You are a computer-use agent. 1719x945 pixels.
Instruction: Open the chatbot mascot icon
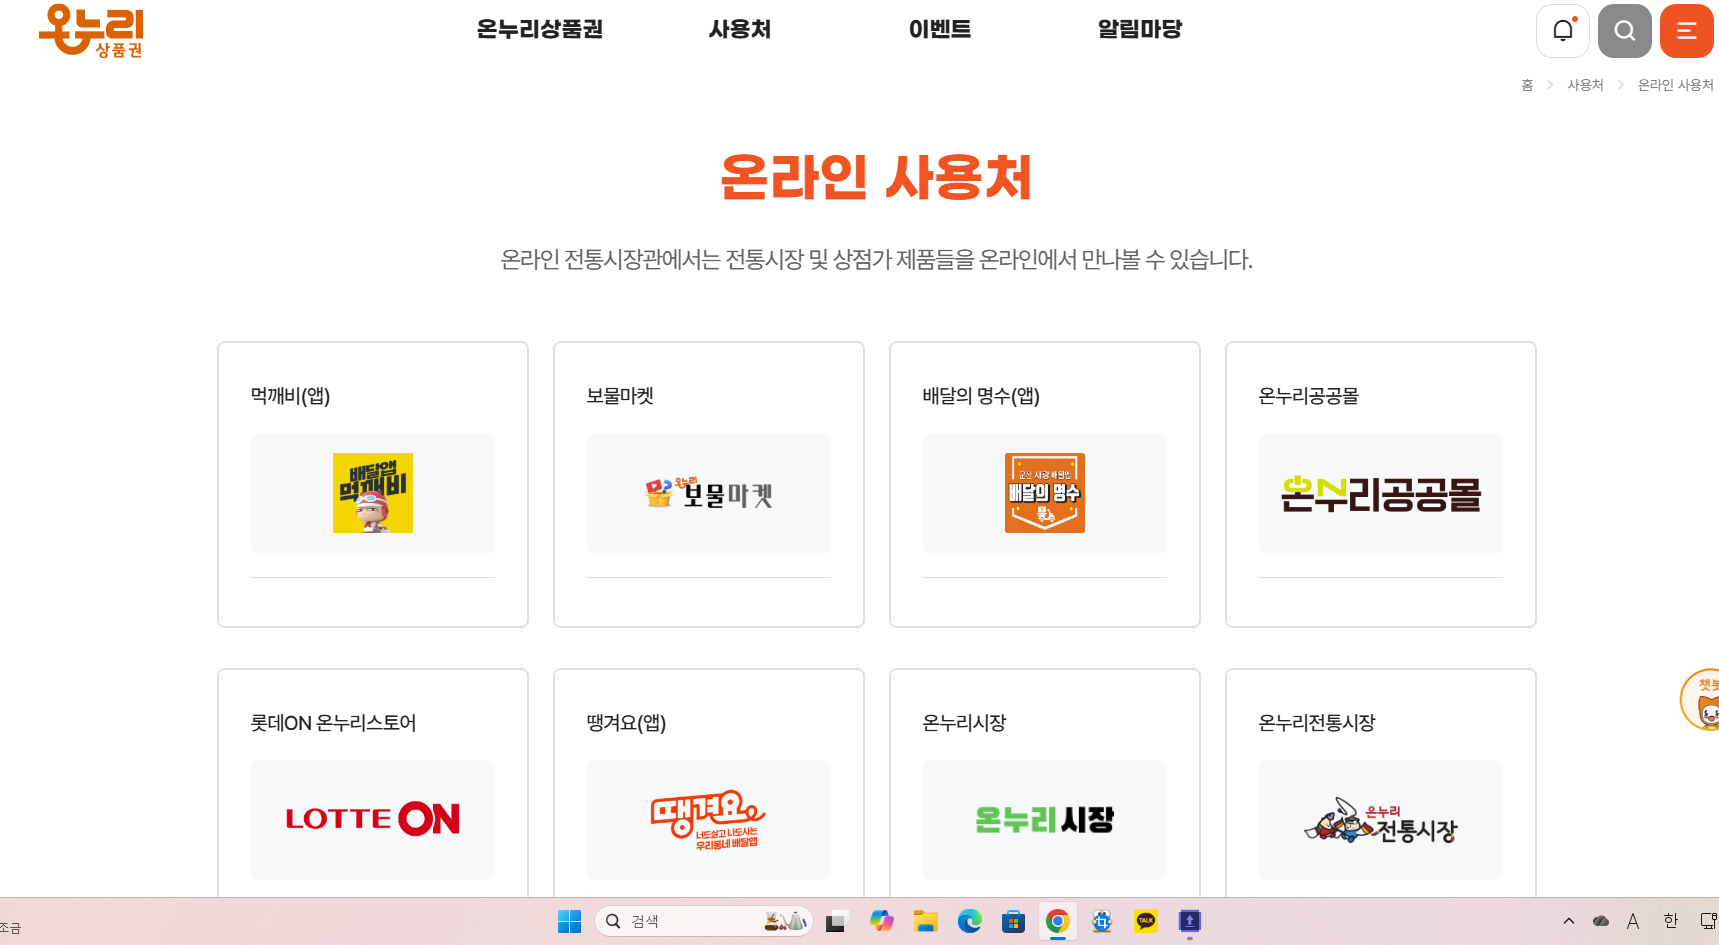tap(1701, 700)
